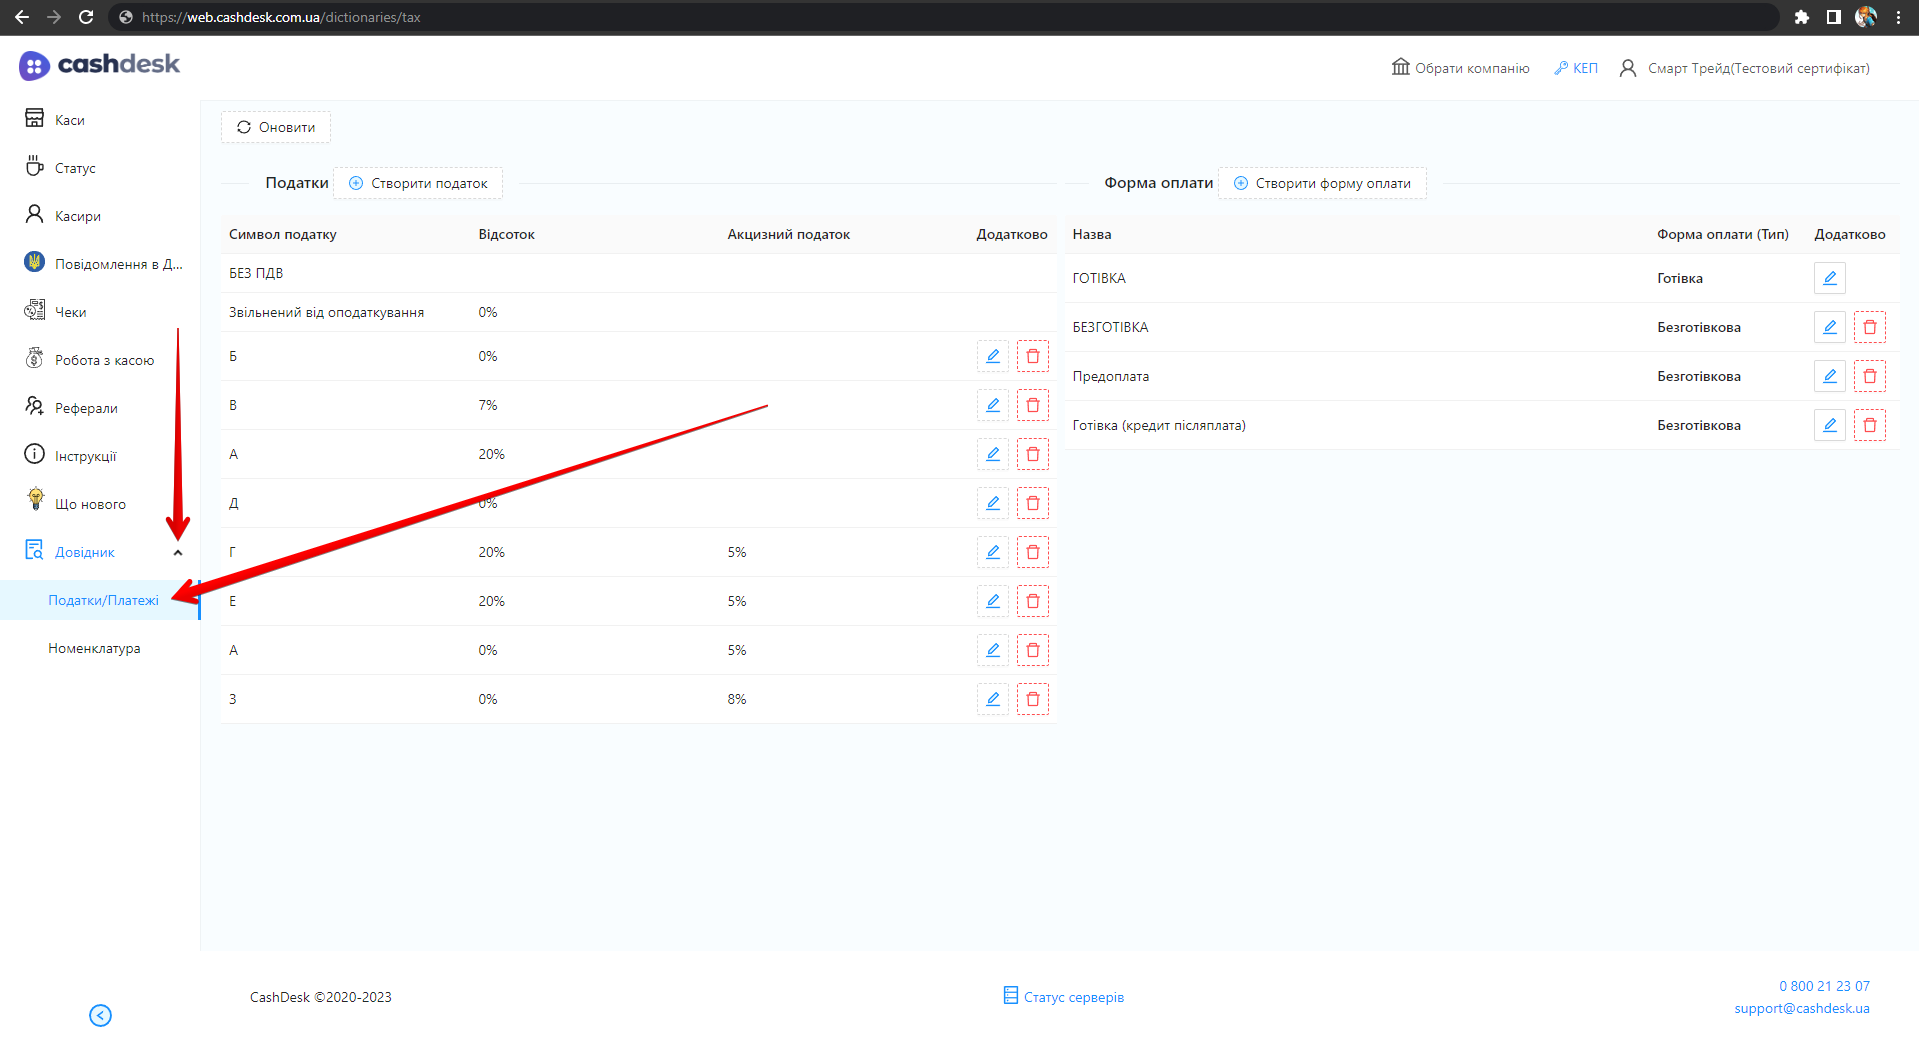Screen dimensions: 1919x1040
Task: Edit the Готівка (кредит післяплата) payment form
Action: (x=1829, y=425)
